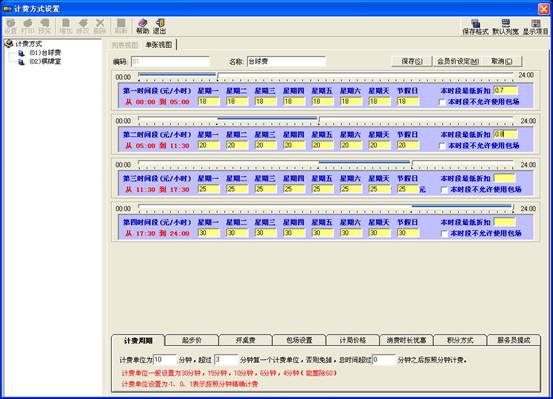Open the 包场设置 tab
The image size is (553, 399).
point(299,340)
